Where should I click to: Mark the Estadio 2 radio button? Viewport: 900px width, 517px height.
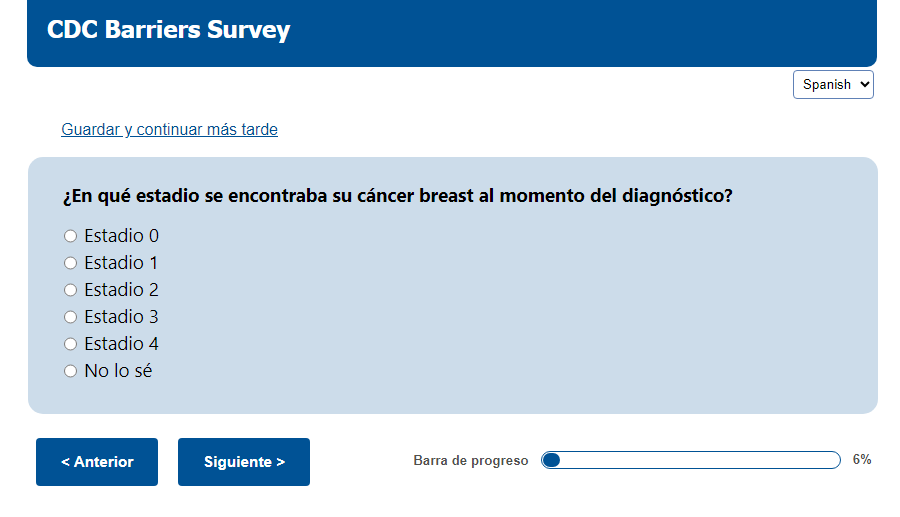point(70,290)
